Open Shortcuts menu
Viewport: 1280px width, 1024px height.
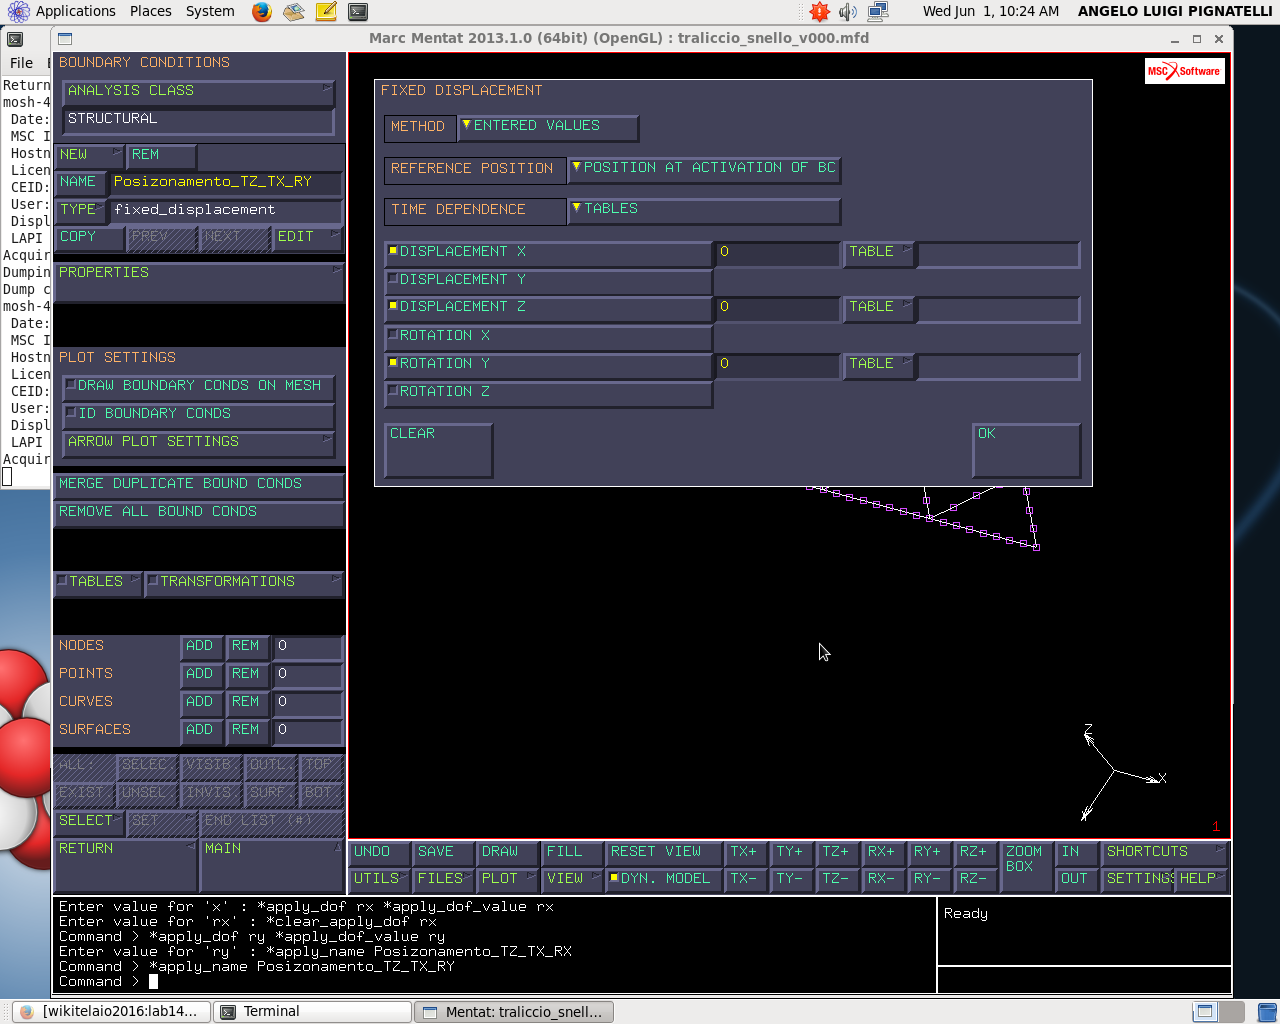pyautogui.click(x=1164, y=853)
